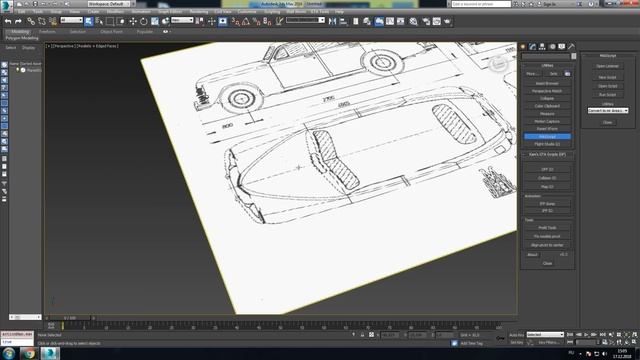The image size is (640, 360).
Task: Switch to the Hierarchy command panel tab
Action: click(x=542, y=47)
